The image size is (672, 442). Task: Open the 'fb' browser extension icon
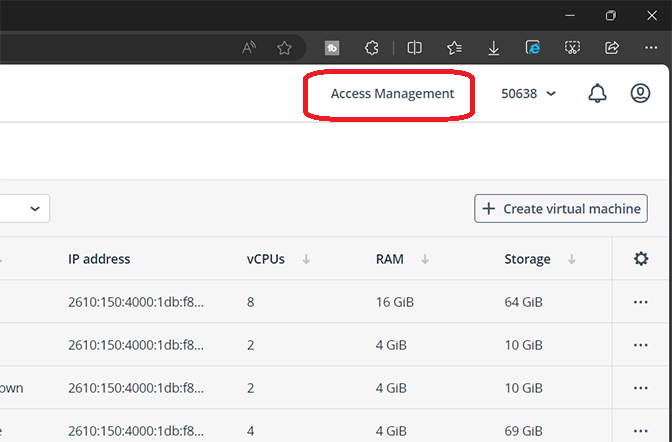[332, 48]
